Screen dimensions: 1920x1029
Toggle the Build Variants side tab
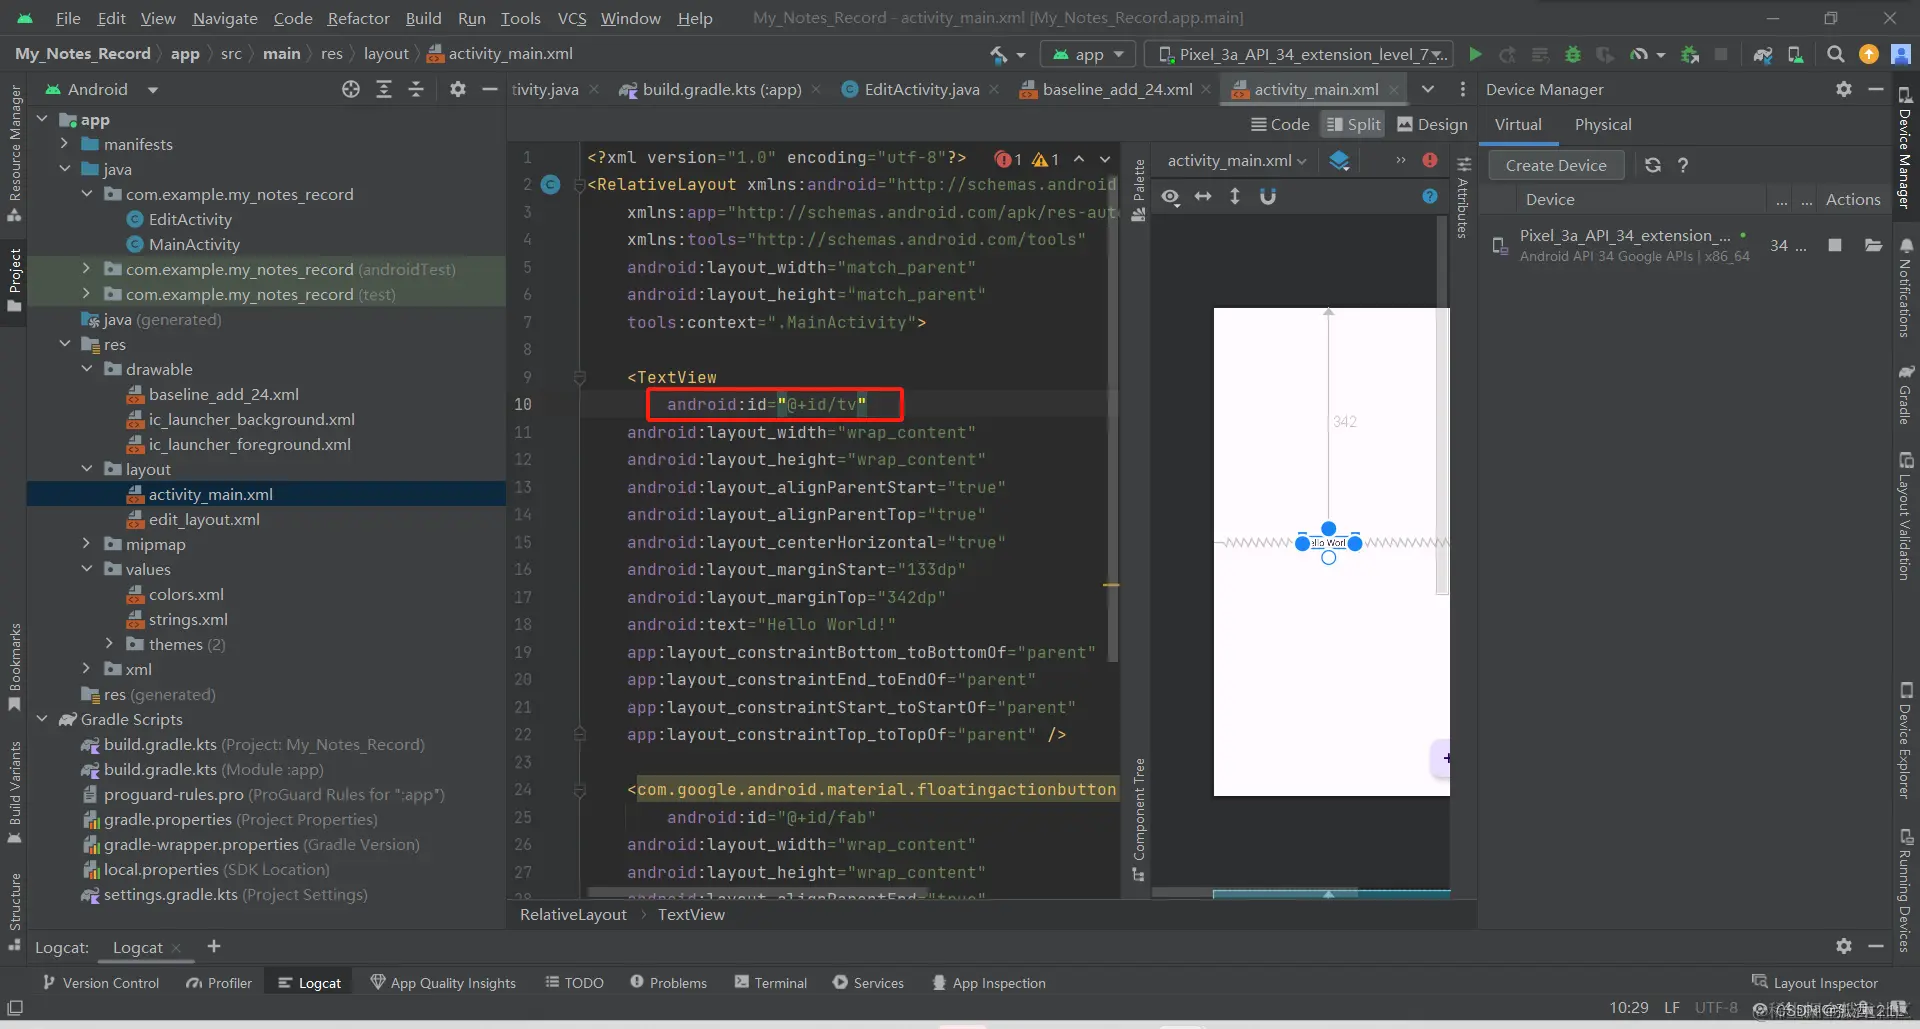pos(14,792)
